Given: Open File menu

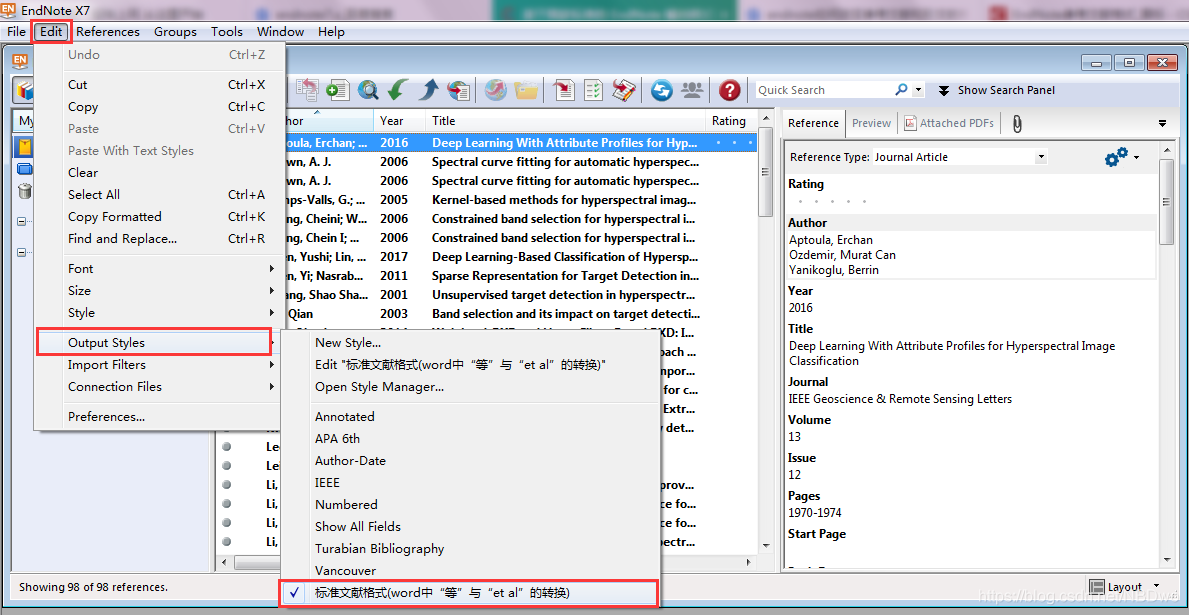Looking at the screenshot, I should coord(17,31).
